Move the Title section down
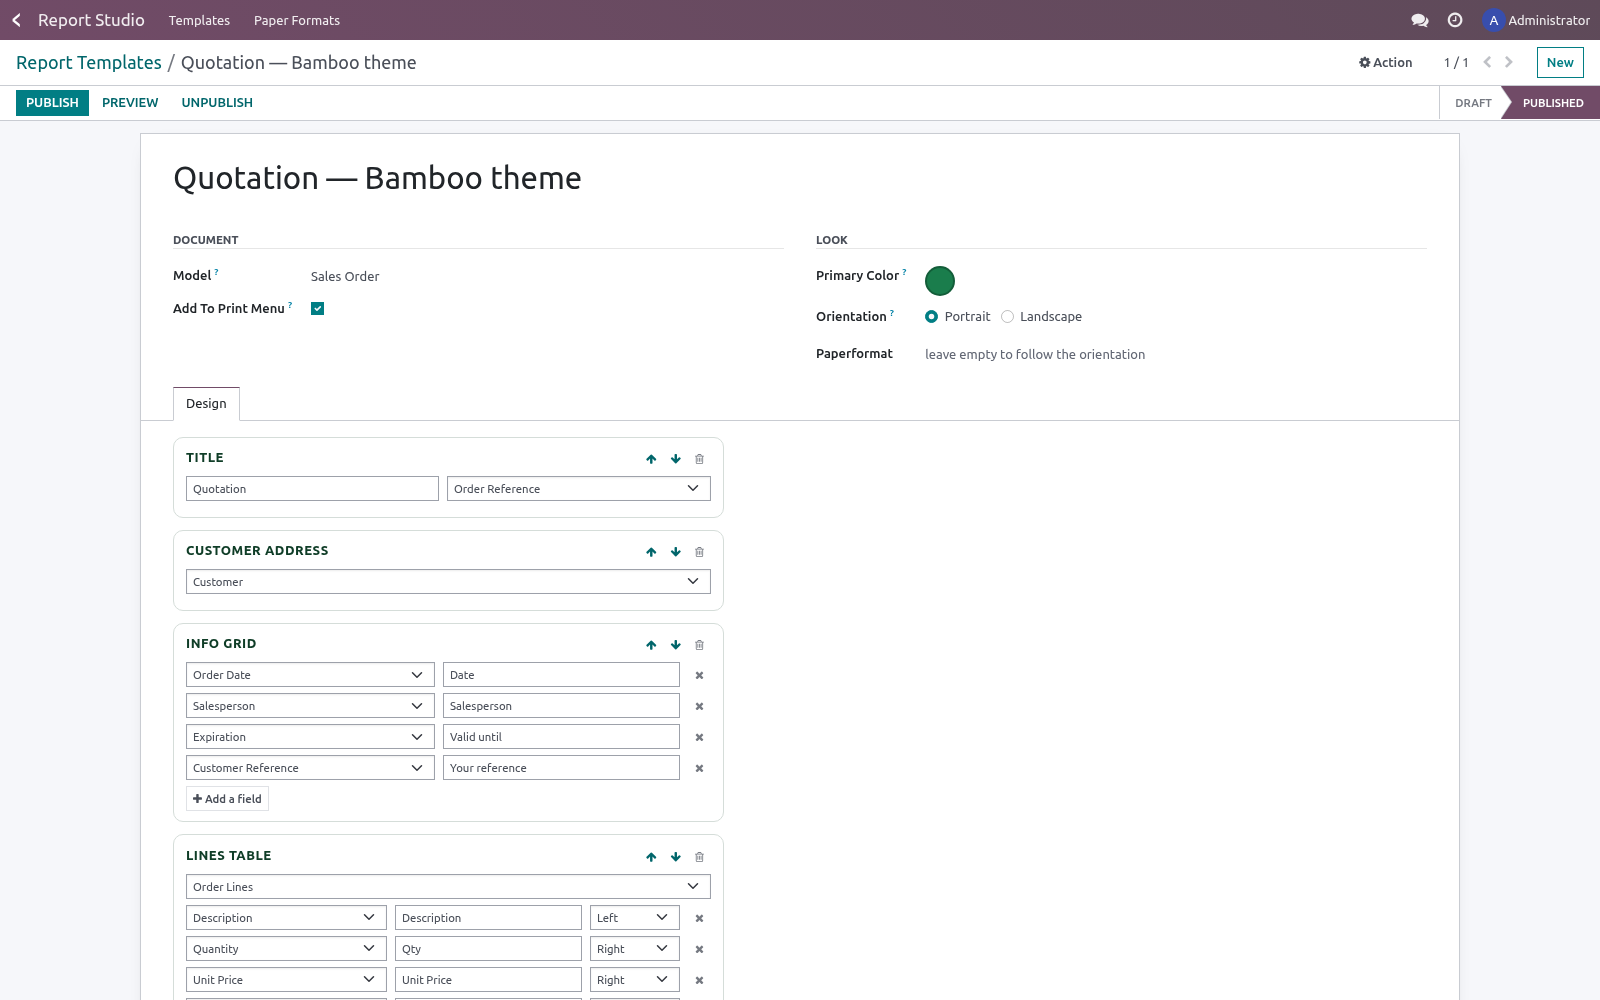This screenshot has height=1000, width=1600. (x=676, y=459)
